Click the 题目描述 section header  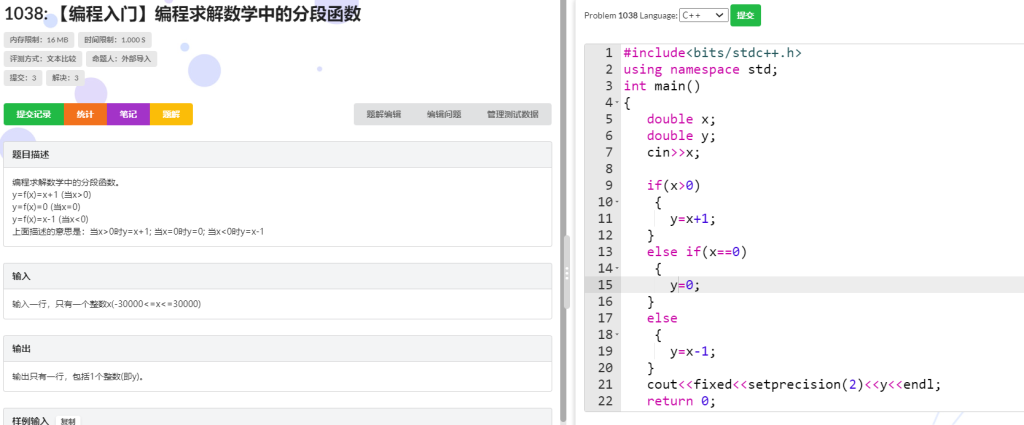278,155
